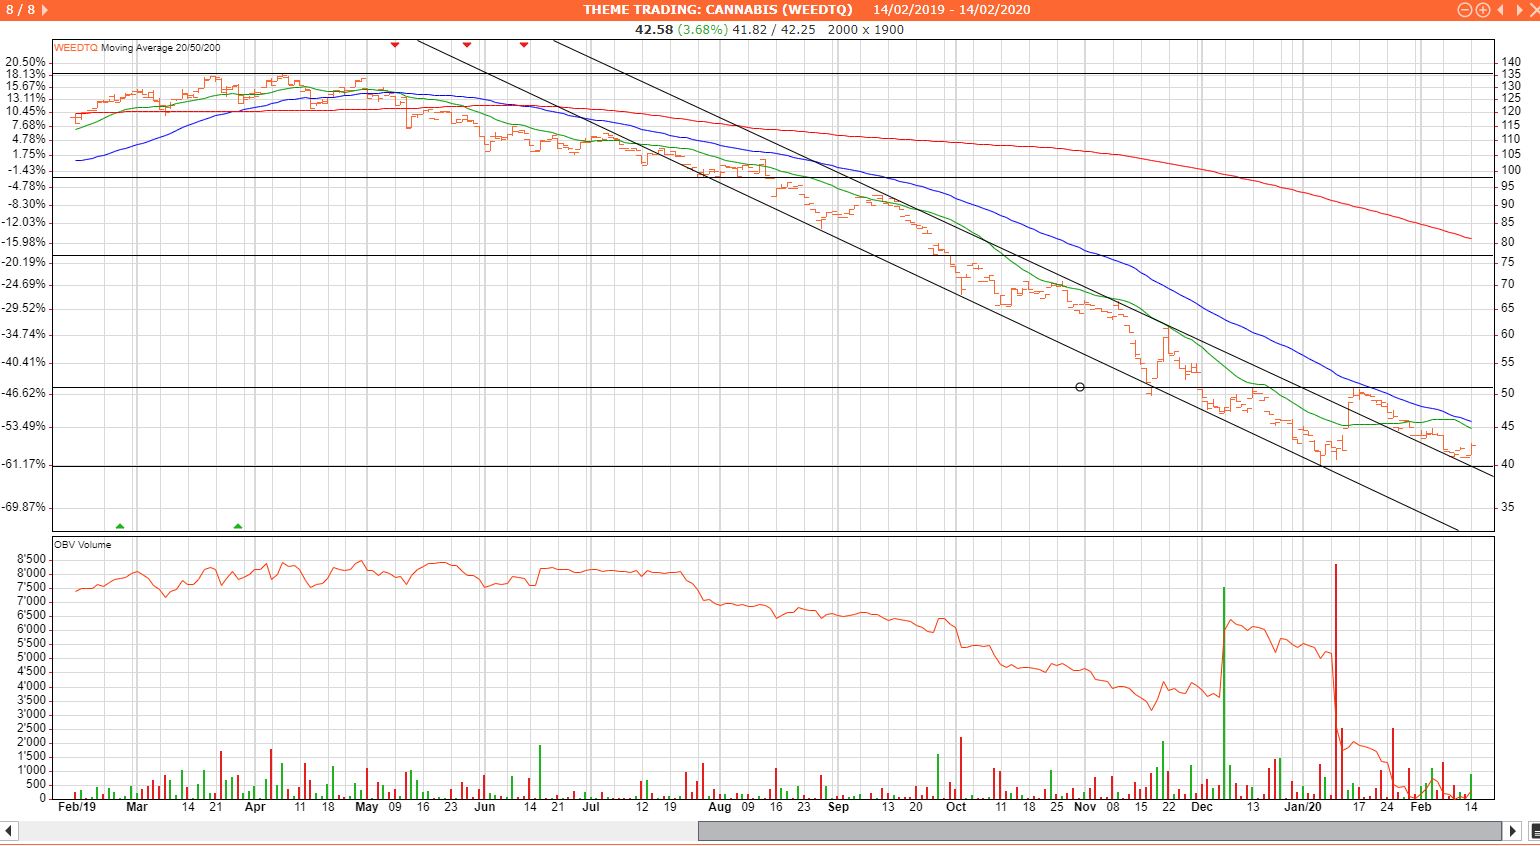Click the zoom out minus icon
Image resolution: width=1540 pixels, height=846 pixels.
(1465, 10)
